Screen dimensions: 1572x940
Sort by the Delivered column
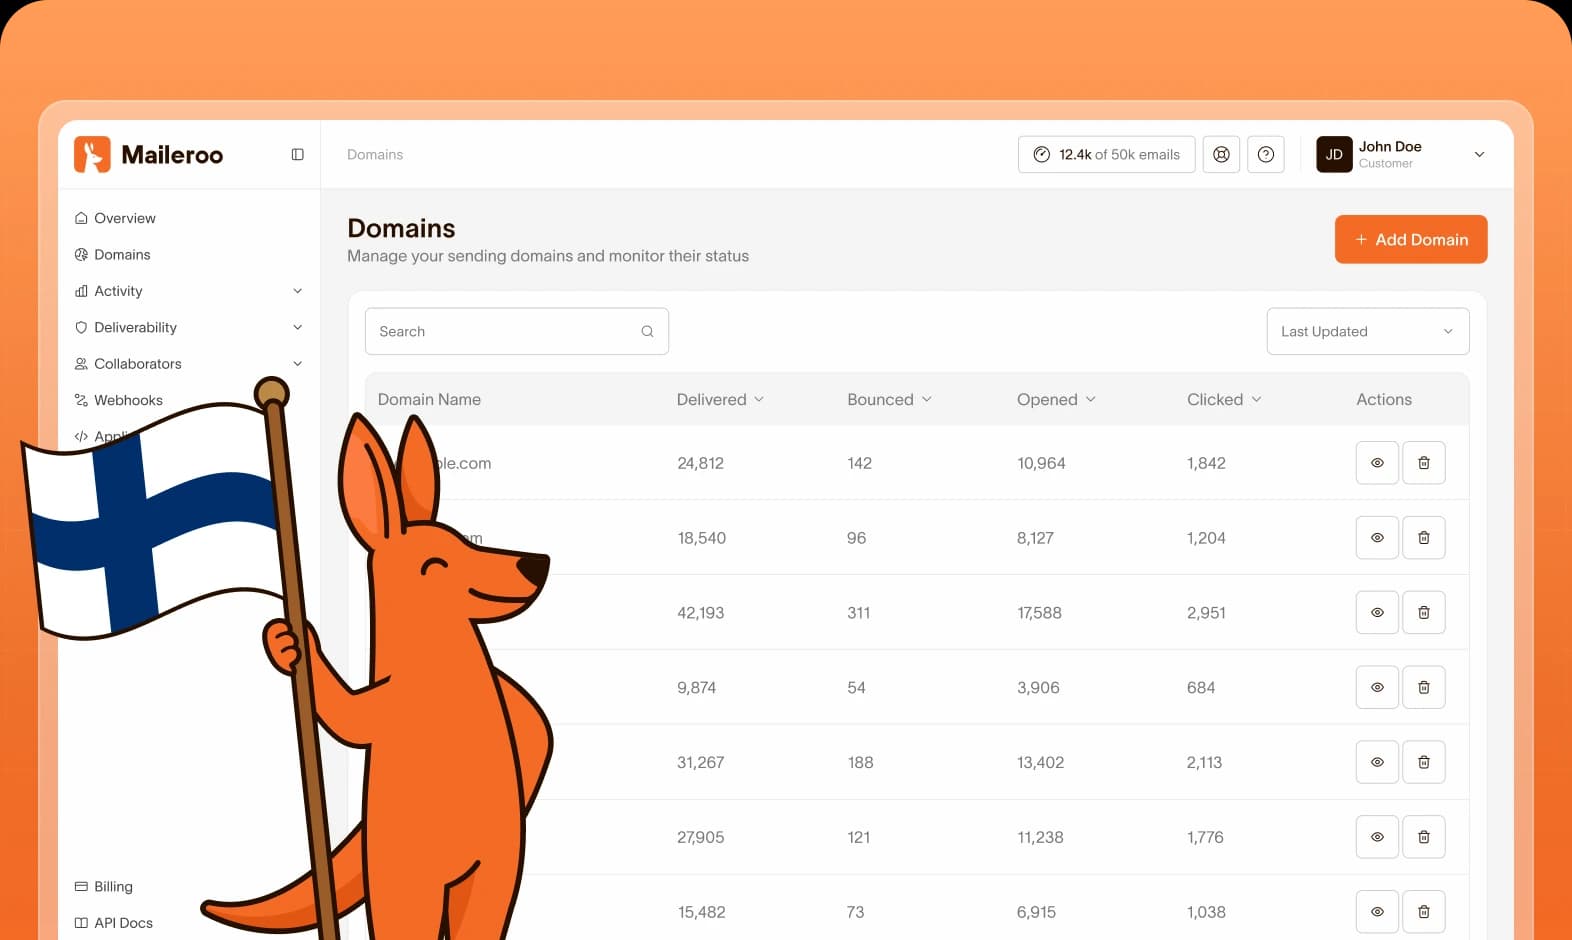click(x=720, y=399)
